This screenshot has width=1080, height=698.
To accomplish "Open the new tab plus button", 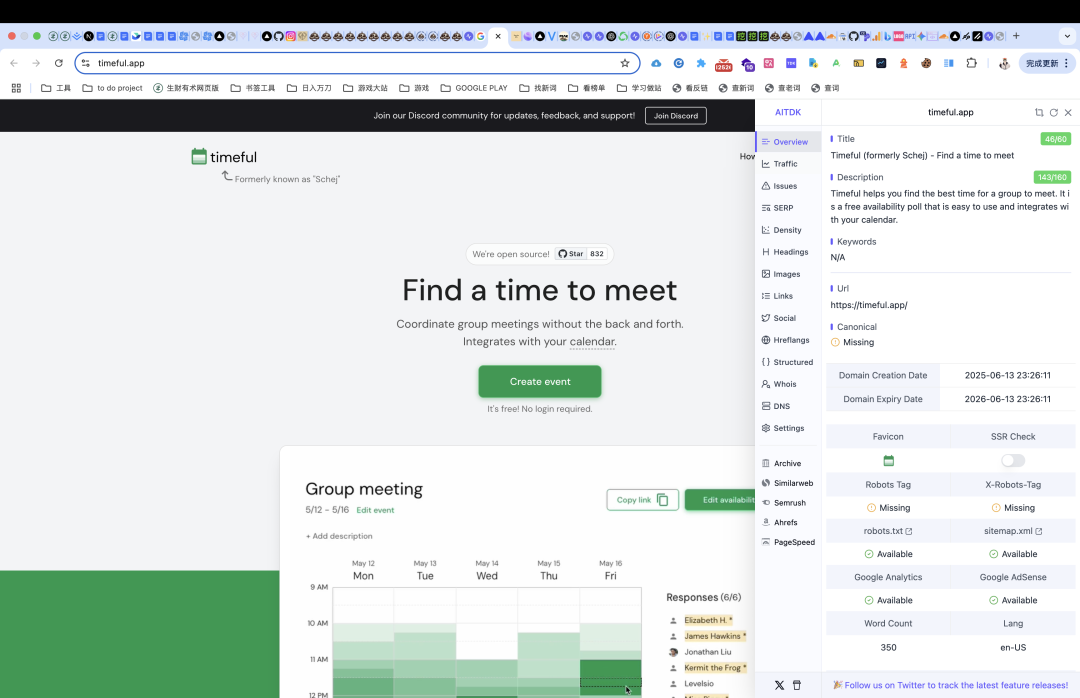I will [x=1016, y=36].
